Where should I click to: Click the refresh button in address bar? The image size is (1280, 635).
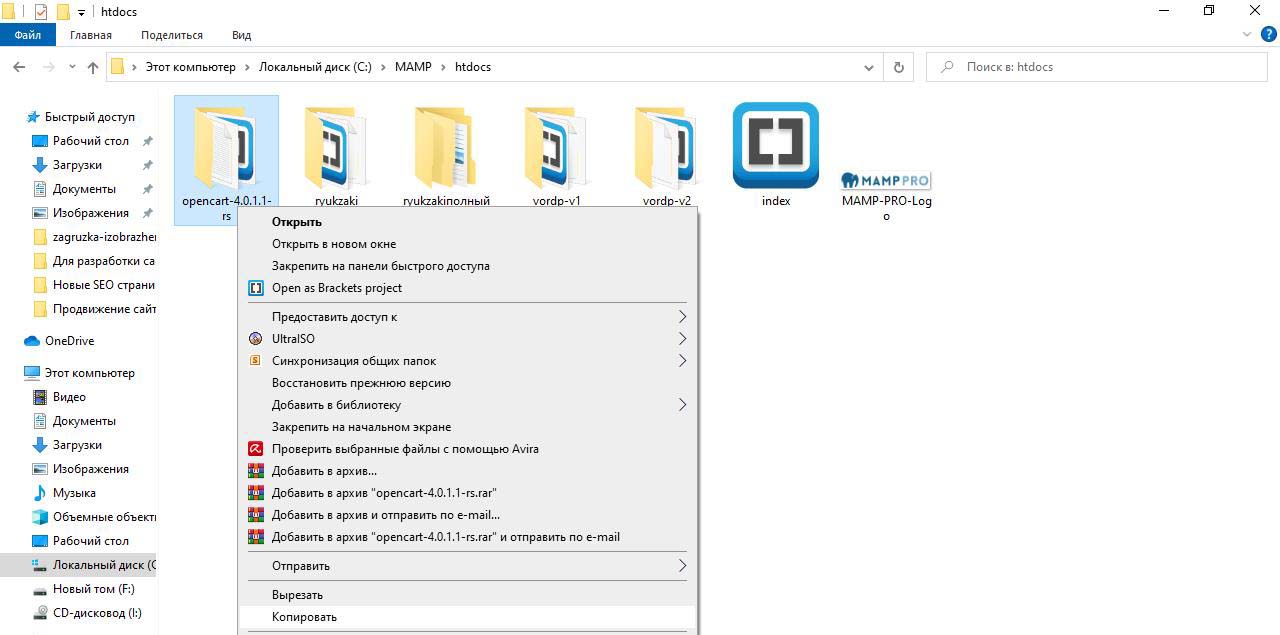pos(898,67)
